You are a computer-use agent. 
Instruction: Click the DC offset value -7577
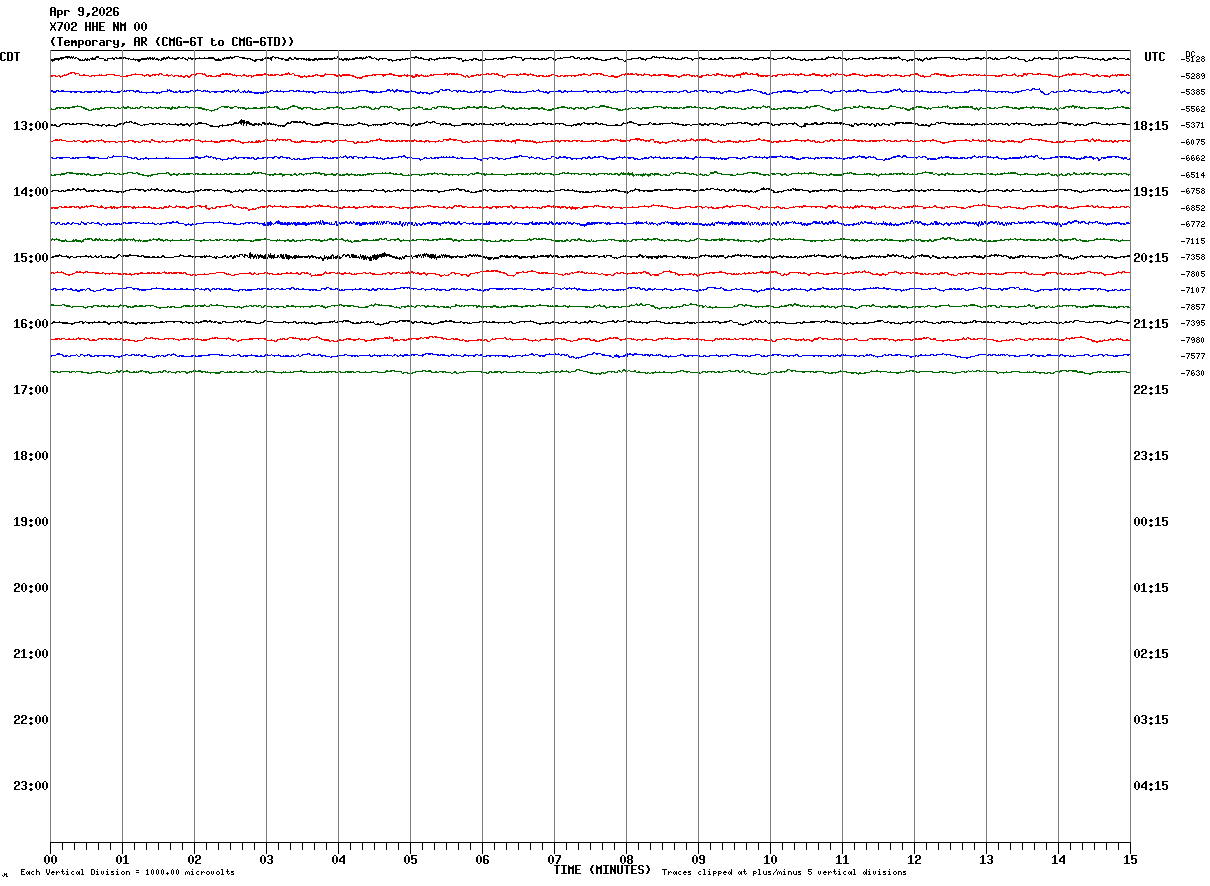pos(1193,356)
